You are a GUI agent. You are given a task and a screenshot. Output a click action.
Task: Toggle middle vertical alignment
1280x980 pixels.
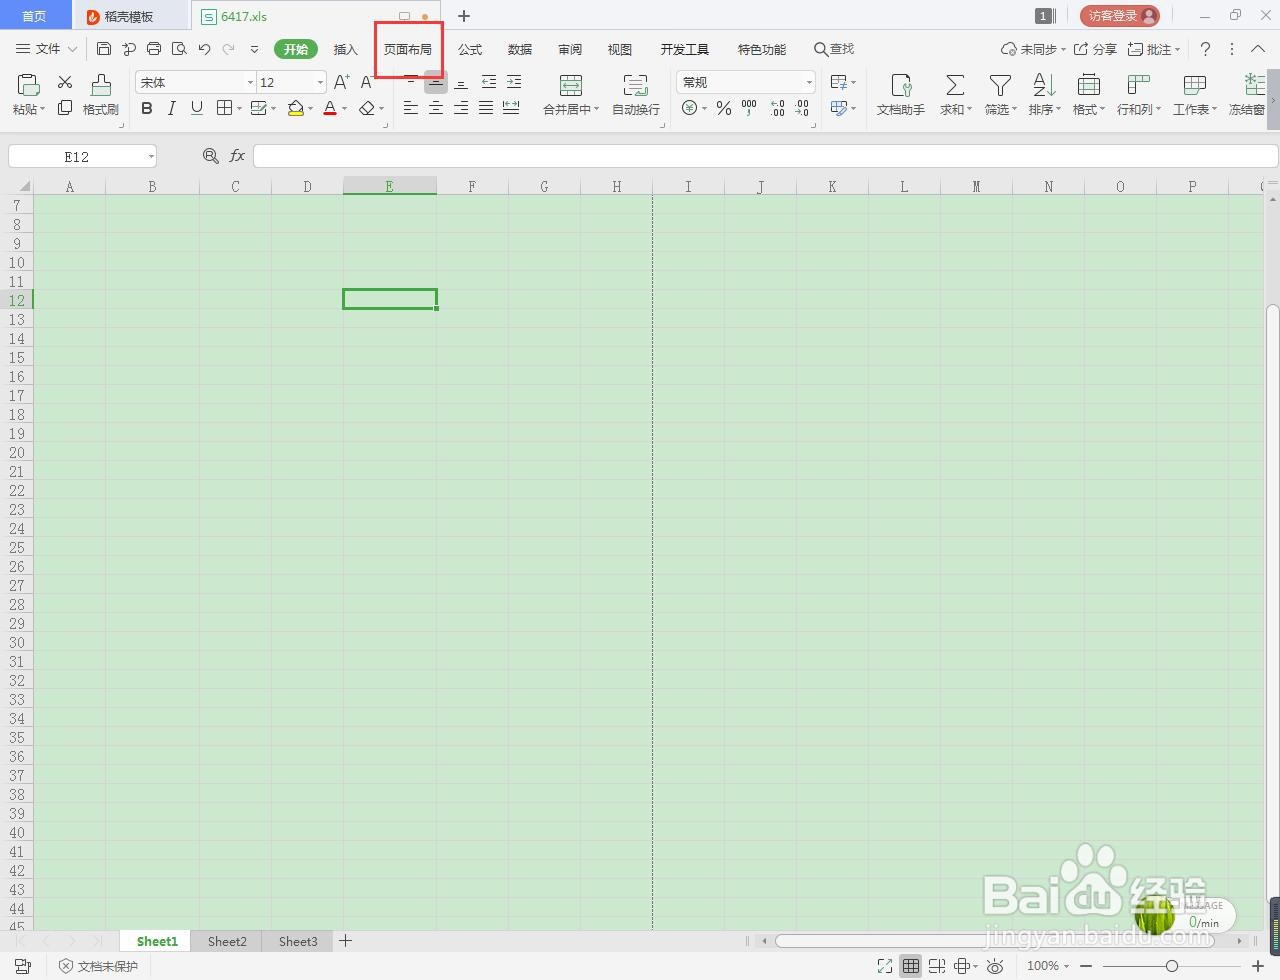click(436, 82)
